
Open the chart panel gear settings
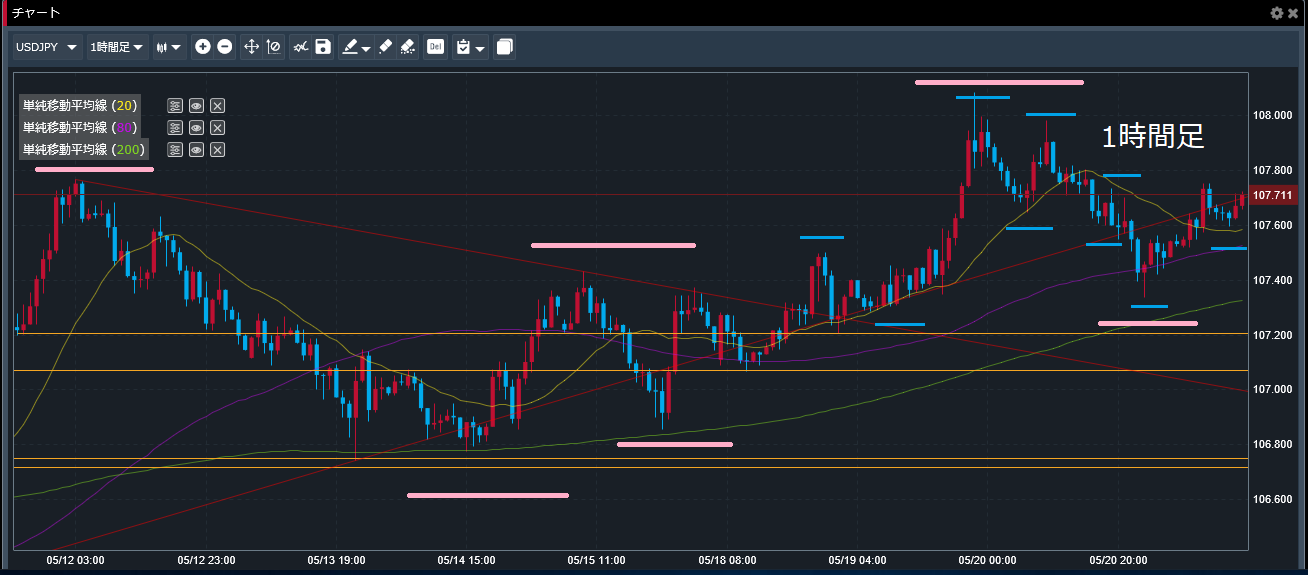pyautogui.click(x=1276, y=13)
